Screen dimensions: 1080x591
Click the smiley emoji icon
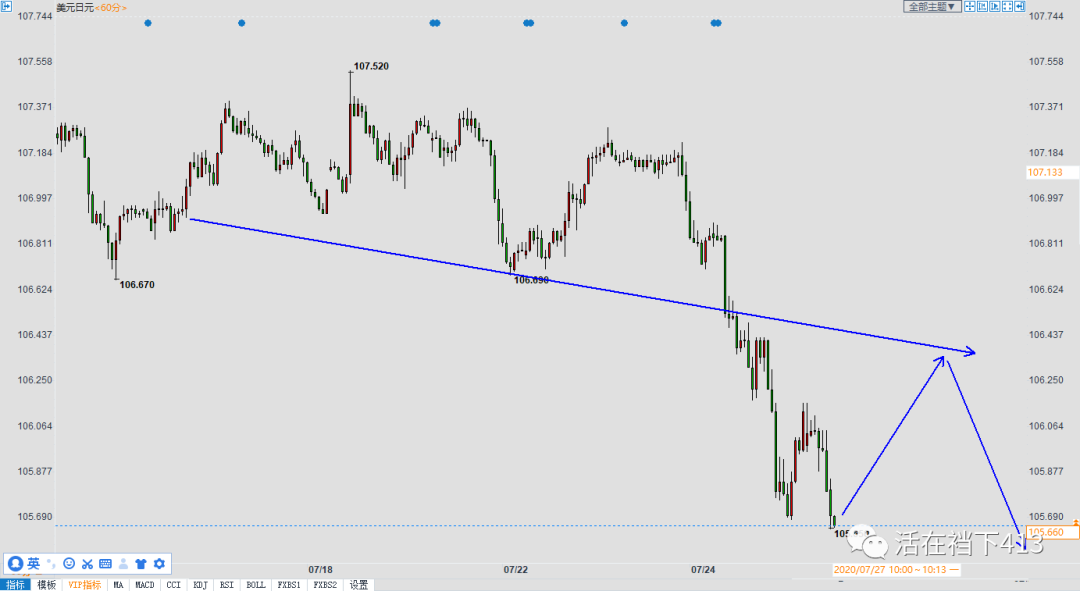[x=69, y=564]
